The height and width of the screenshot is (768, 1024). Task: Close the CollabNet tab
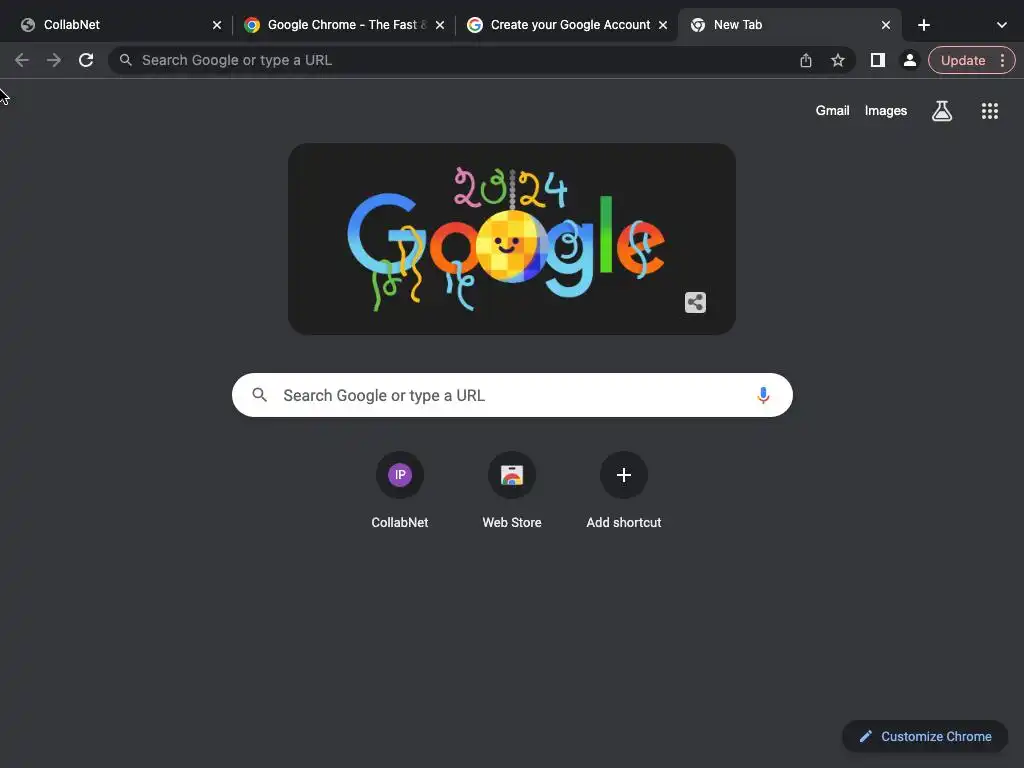[217, 25]
